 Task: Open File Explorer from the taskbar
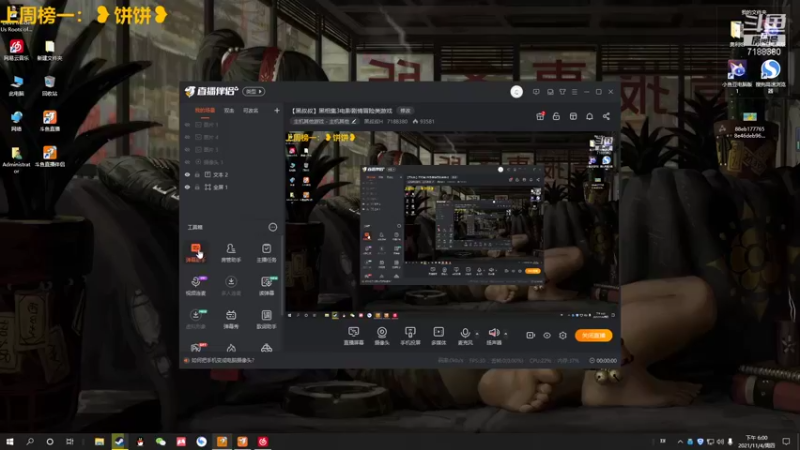[99, 441]
